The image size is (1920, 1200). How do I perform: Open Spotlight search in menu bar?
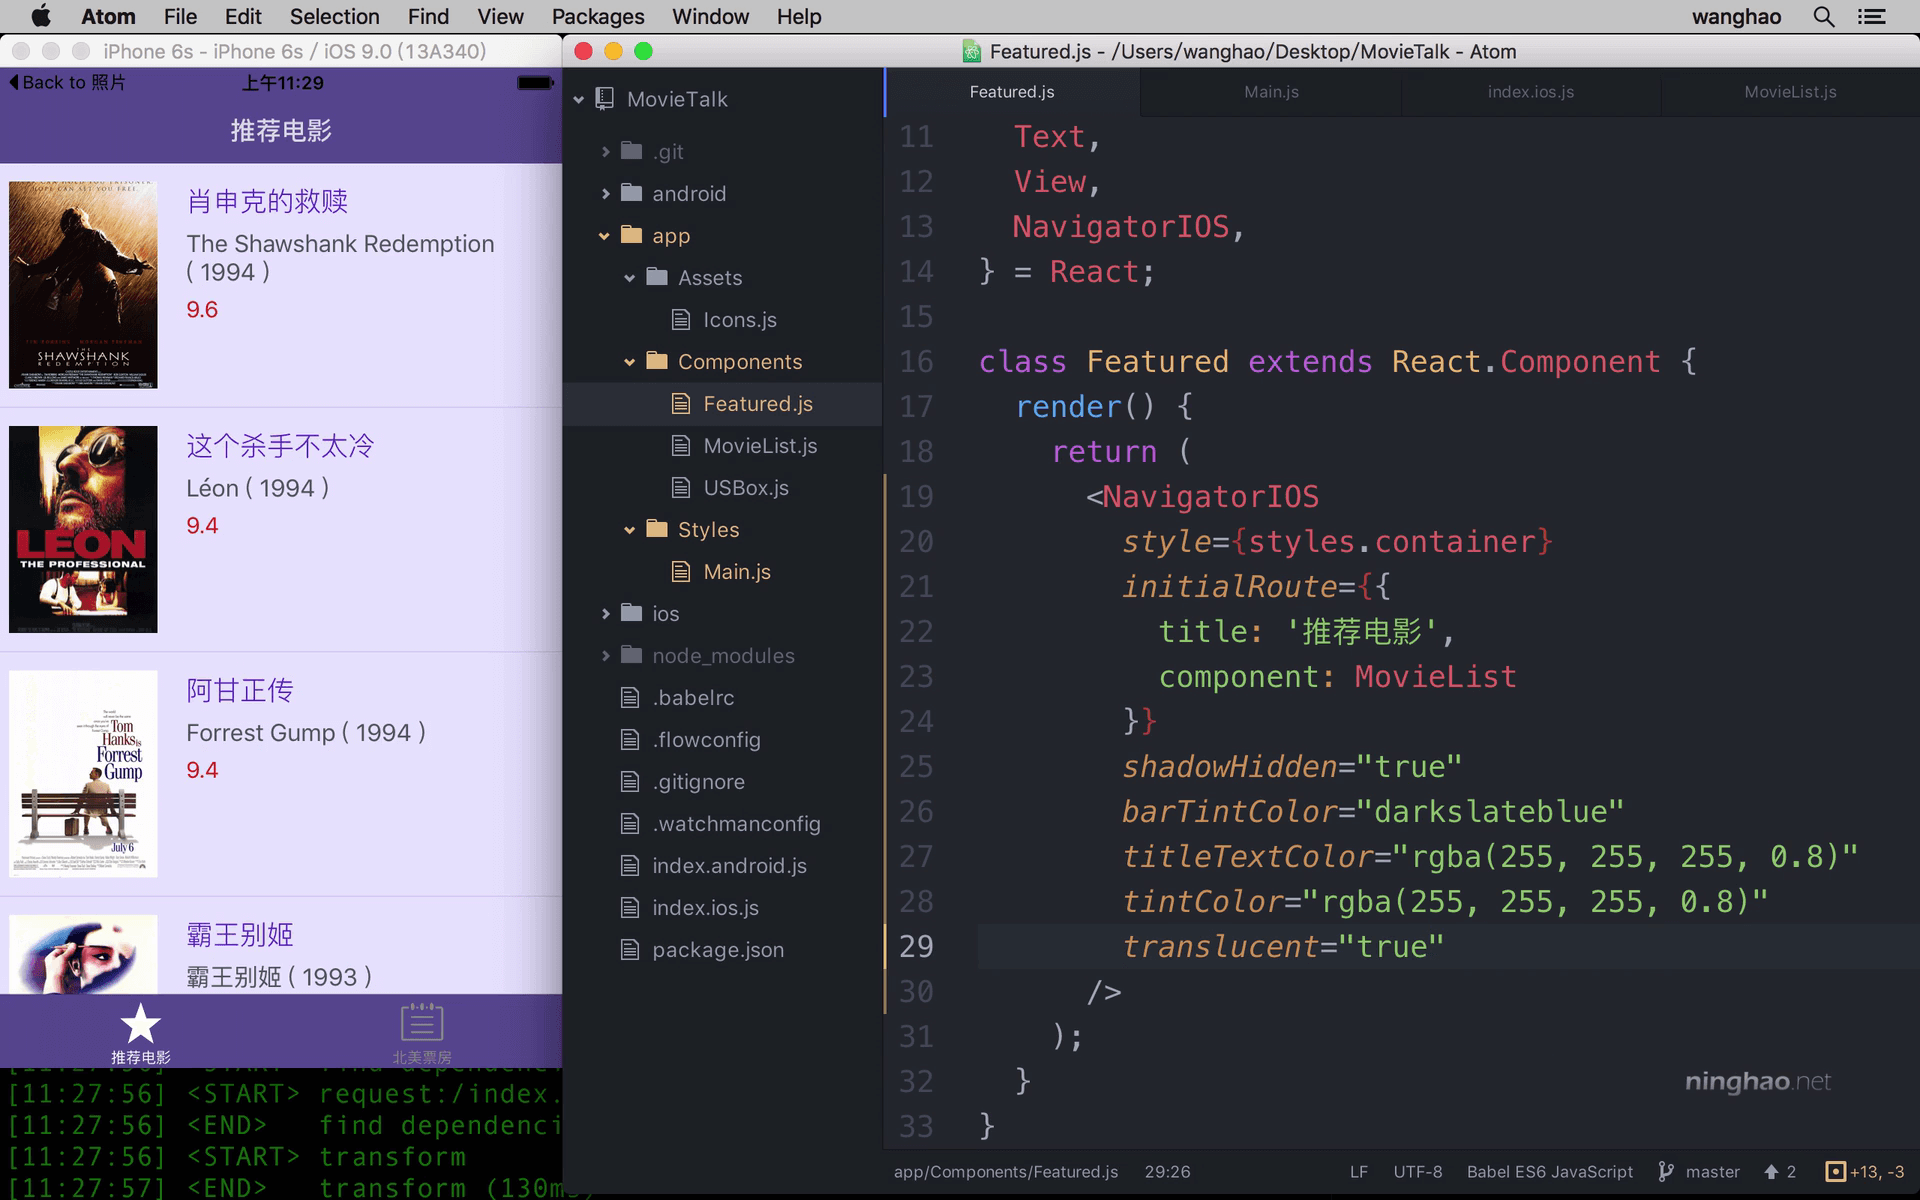pos(1824,17)
